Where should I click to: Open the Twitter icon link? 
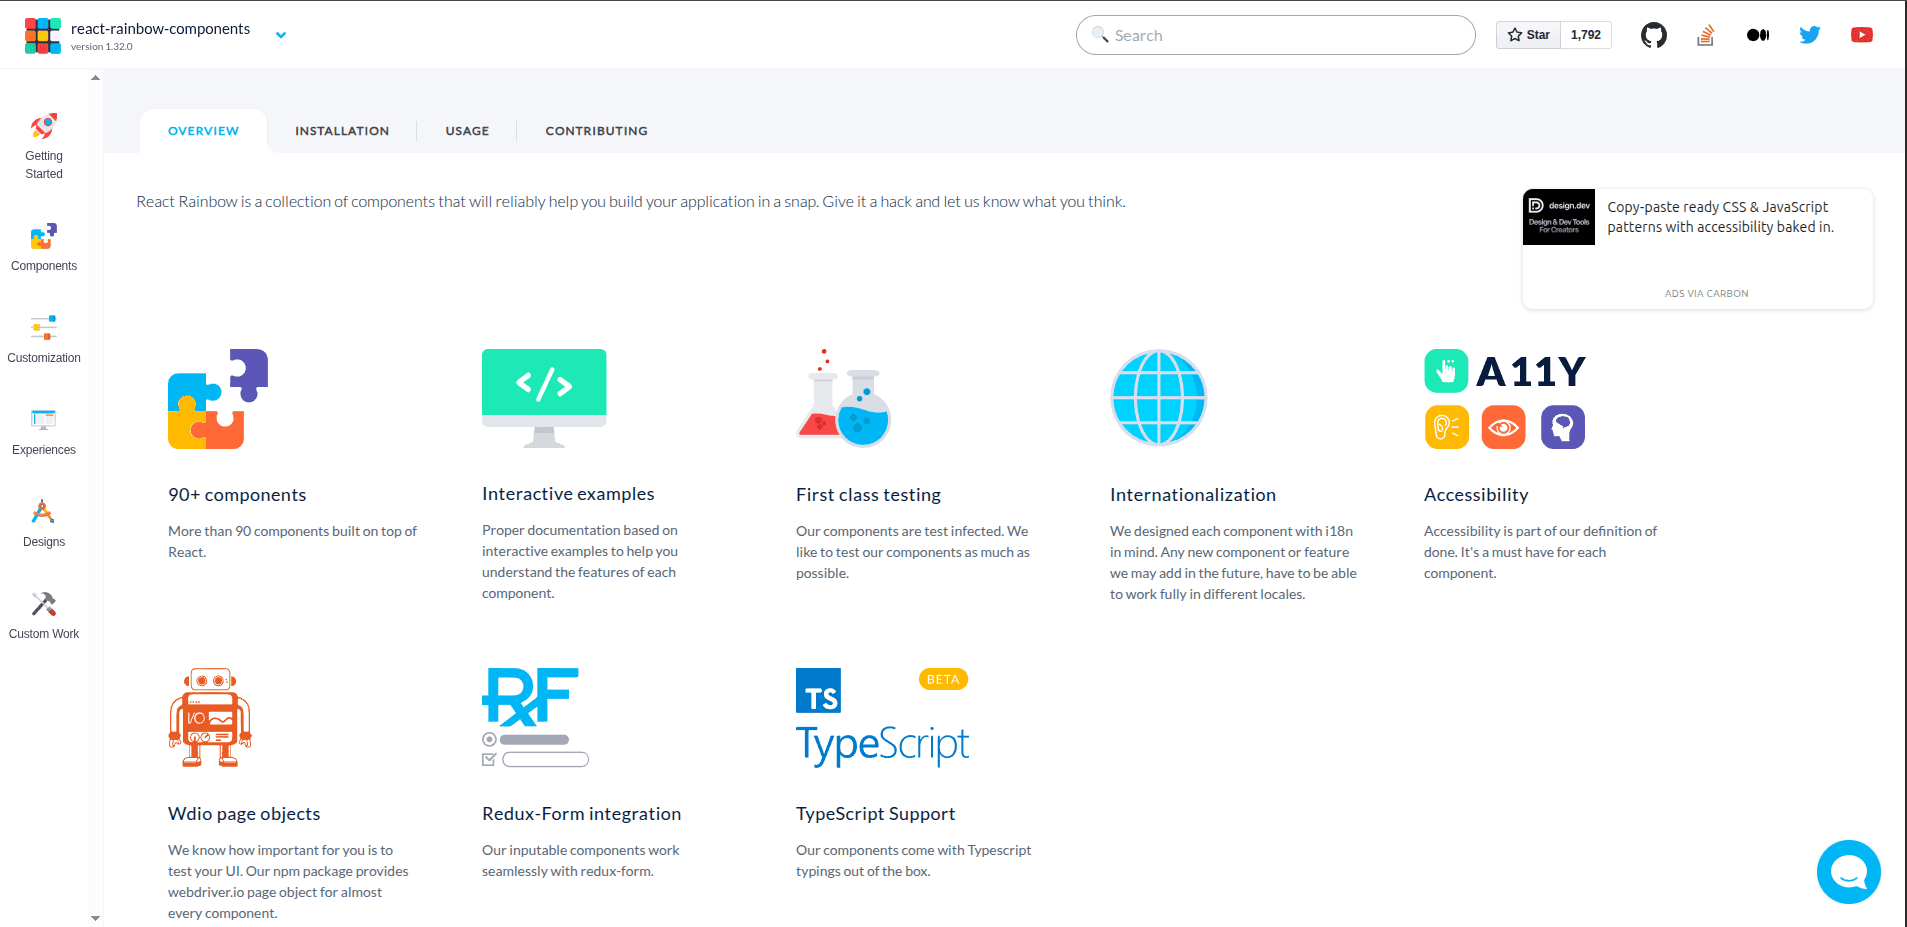point(1810,35)
